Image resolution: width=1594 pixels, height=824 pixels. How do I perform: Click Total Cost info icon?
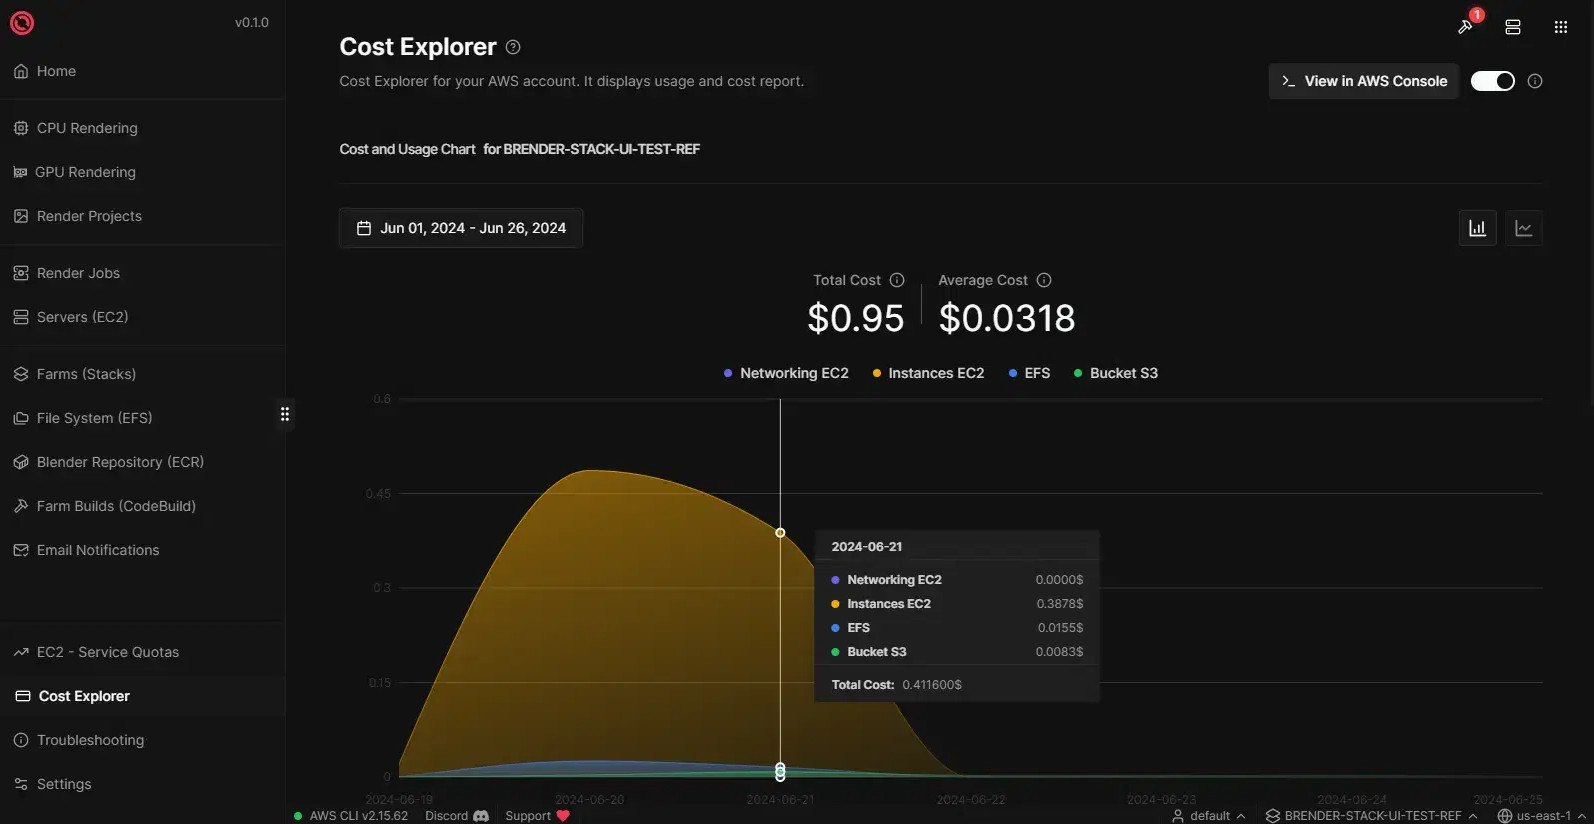[897, 280]
